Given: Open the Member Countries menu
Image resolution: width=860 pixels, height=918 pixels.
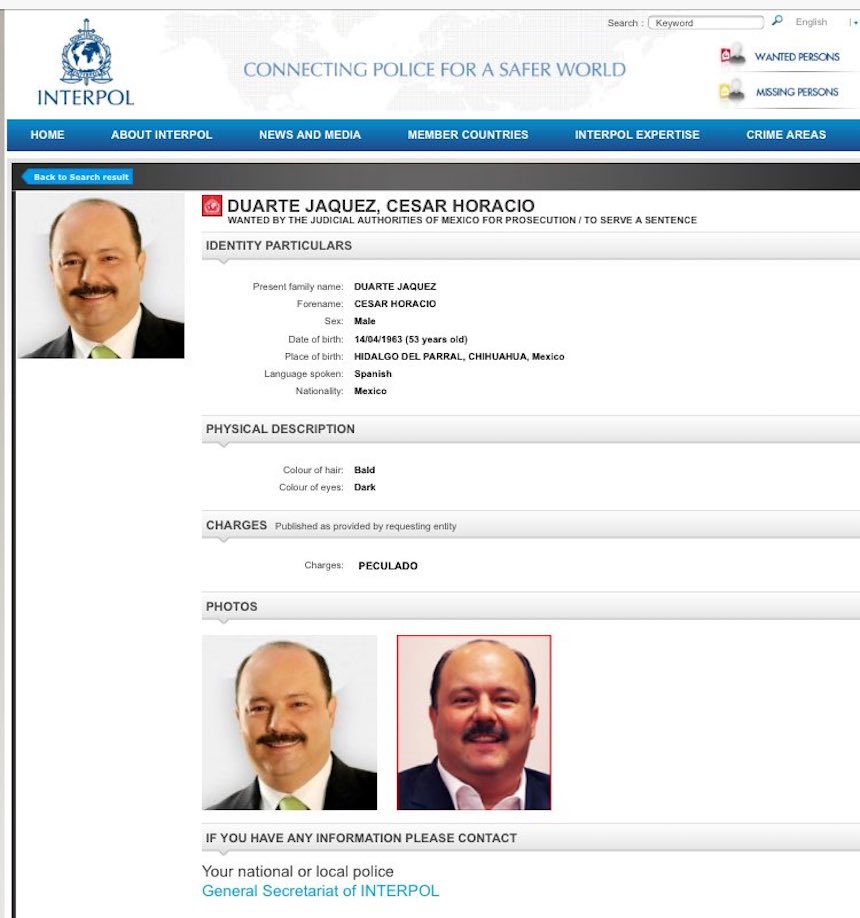Looking at the screenshot, I should click(x=467, y=135).
